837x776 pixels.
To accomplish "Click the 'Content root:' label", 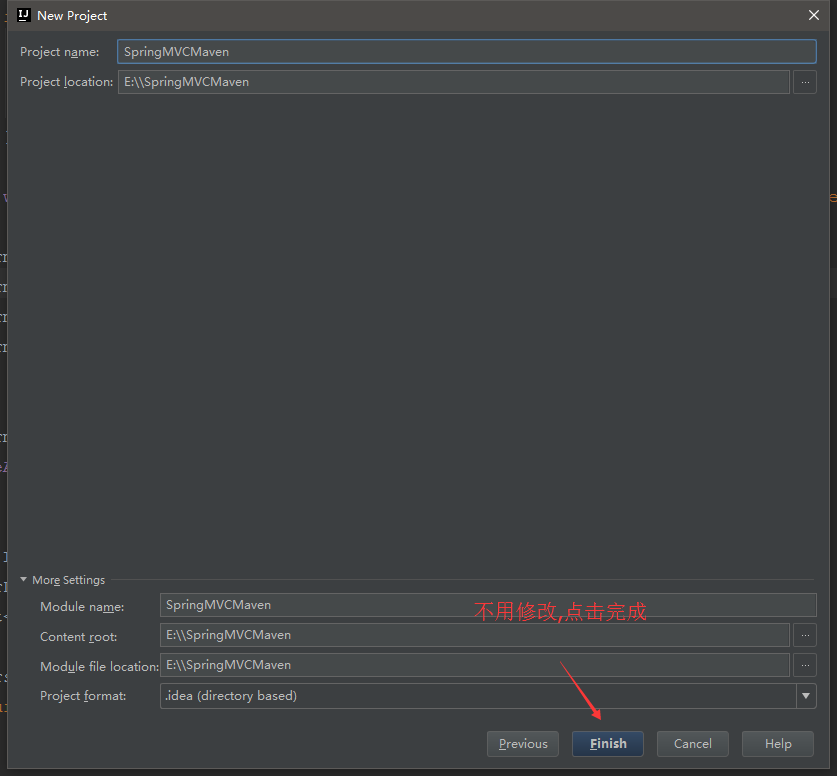I will click(x=78, y=637).
